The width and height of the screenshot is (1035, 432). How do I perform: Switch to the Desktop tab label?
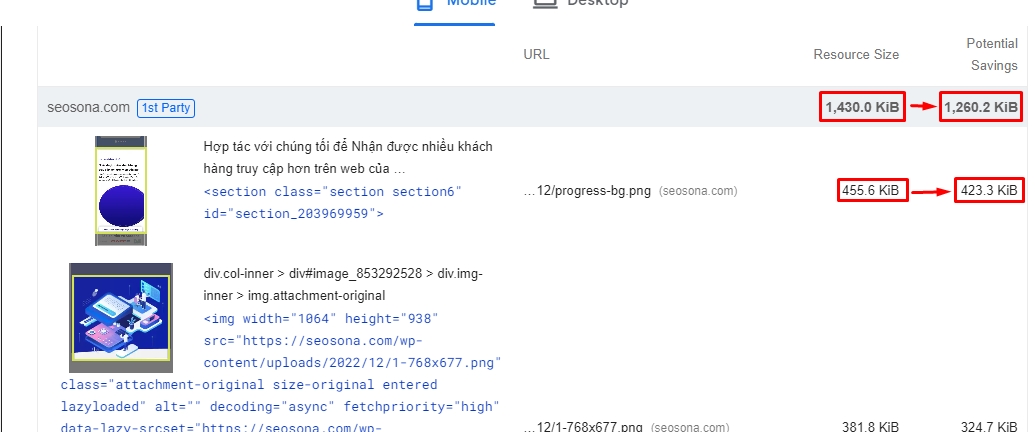[x=597, y=4]
